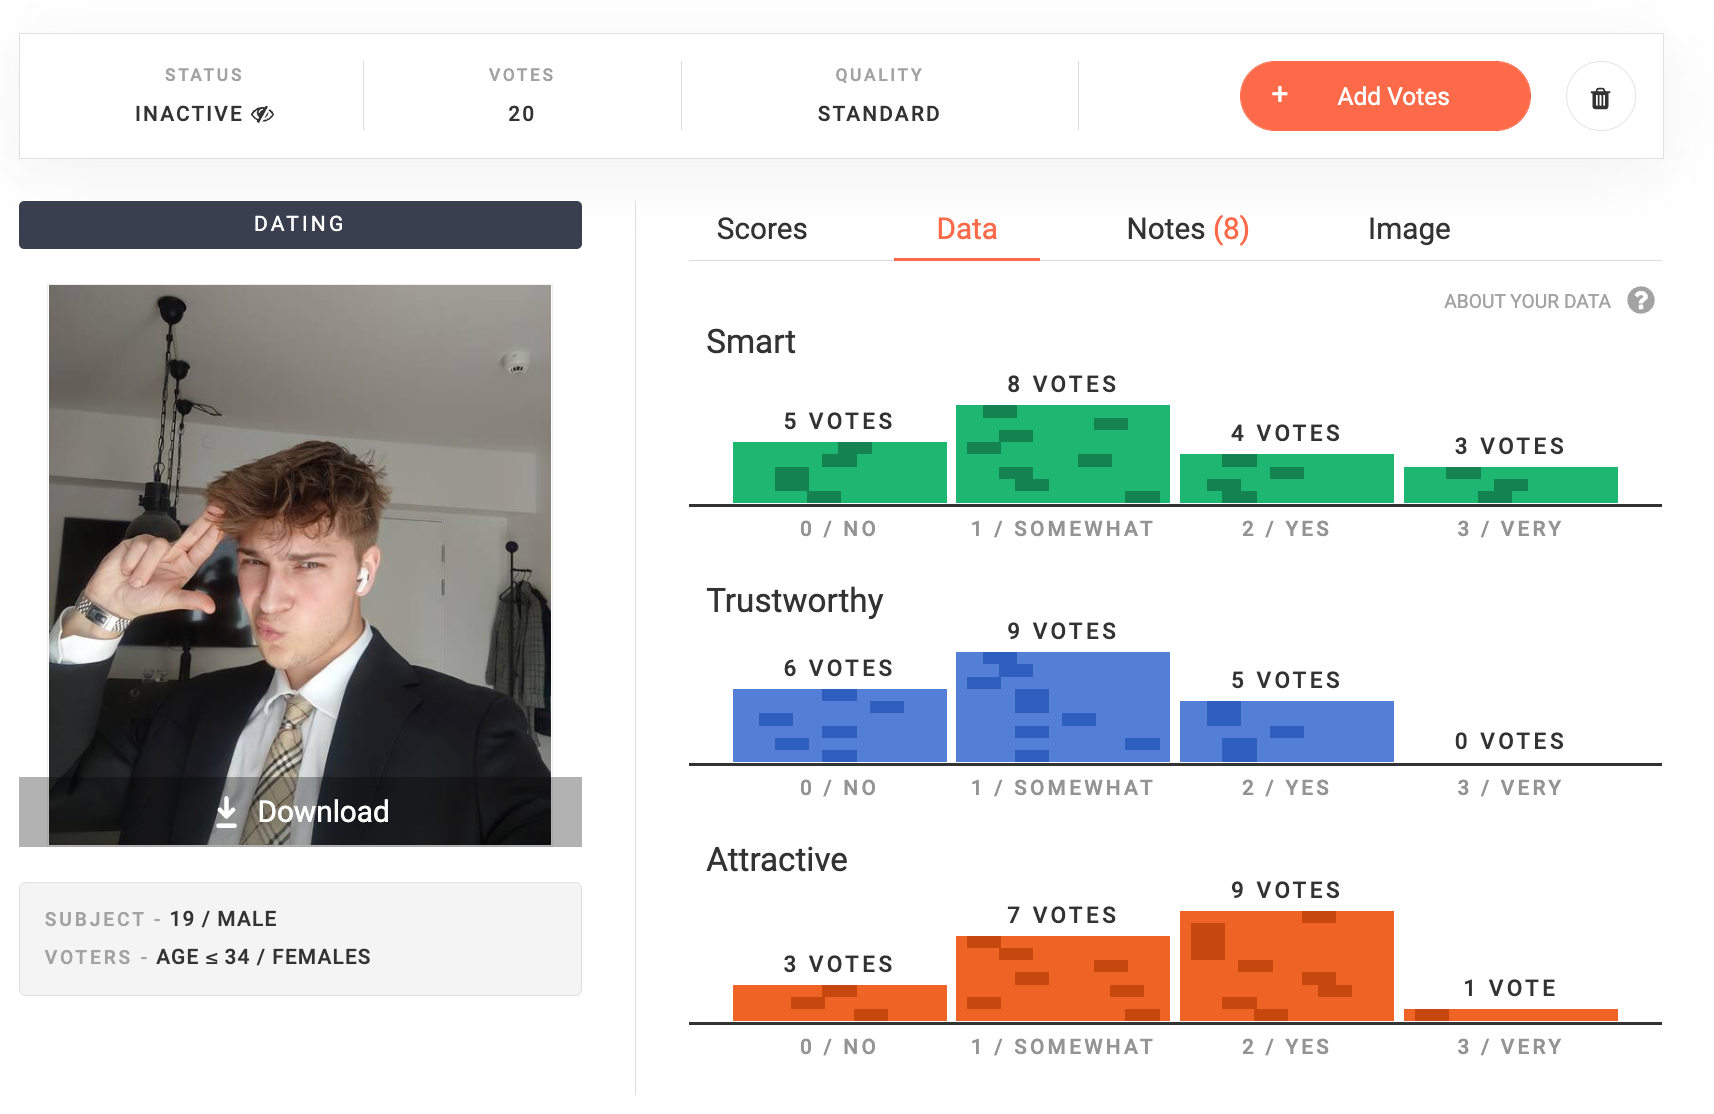Click the About Your Data help icon
Viewport: 1714px width, 1114px height.
[1640, 300]
